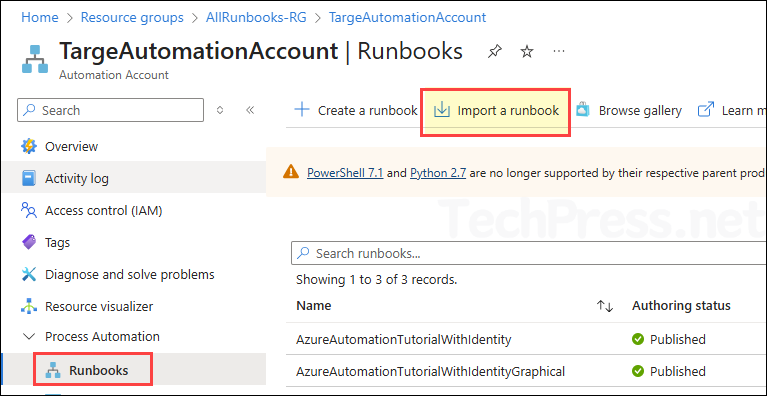Open AzureAutomationTutorialWithIdentity runbook

(x=404, y=339)
